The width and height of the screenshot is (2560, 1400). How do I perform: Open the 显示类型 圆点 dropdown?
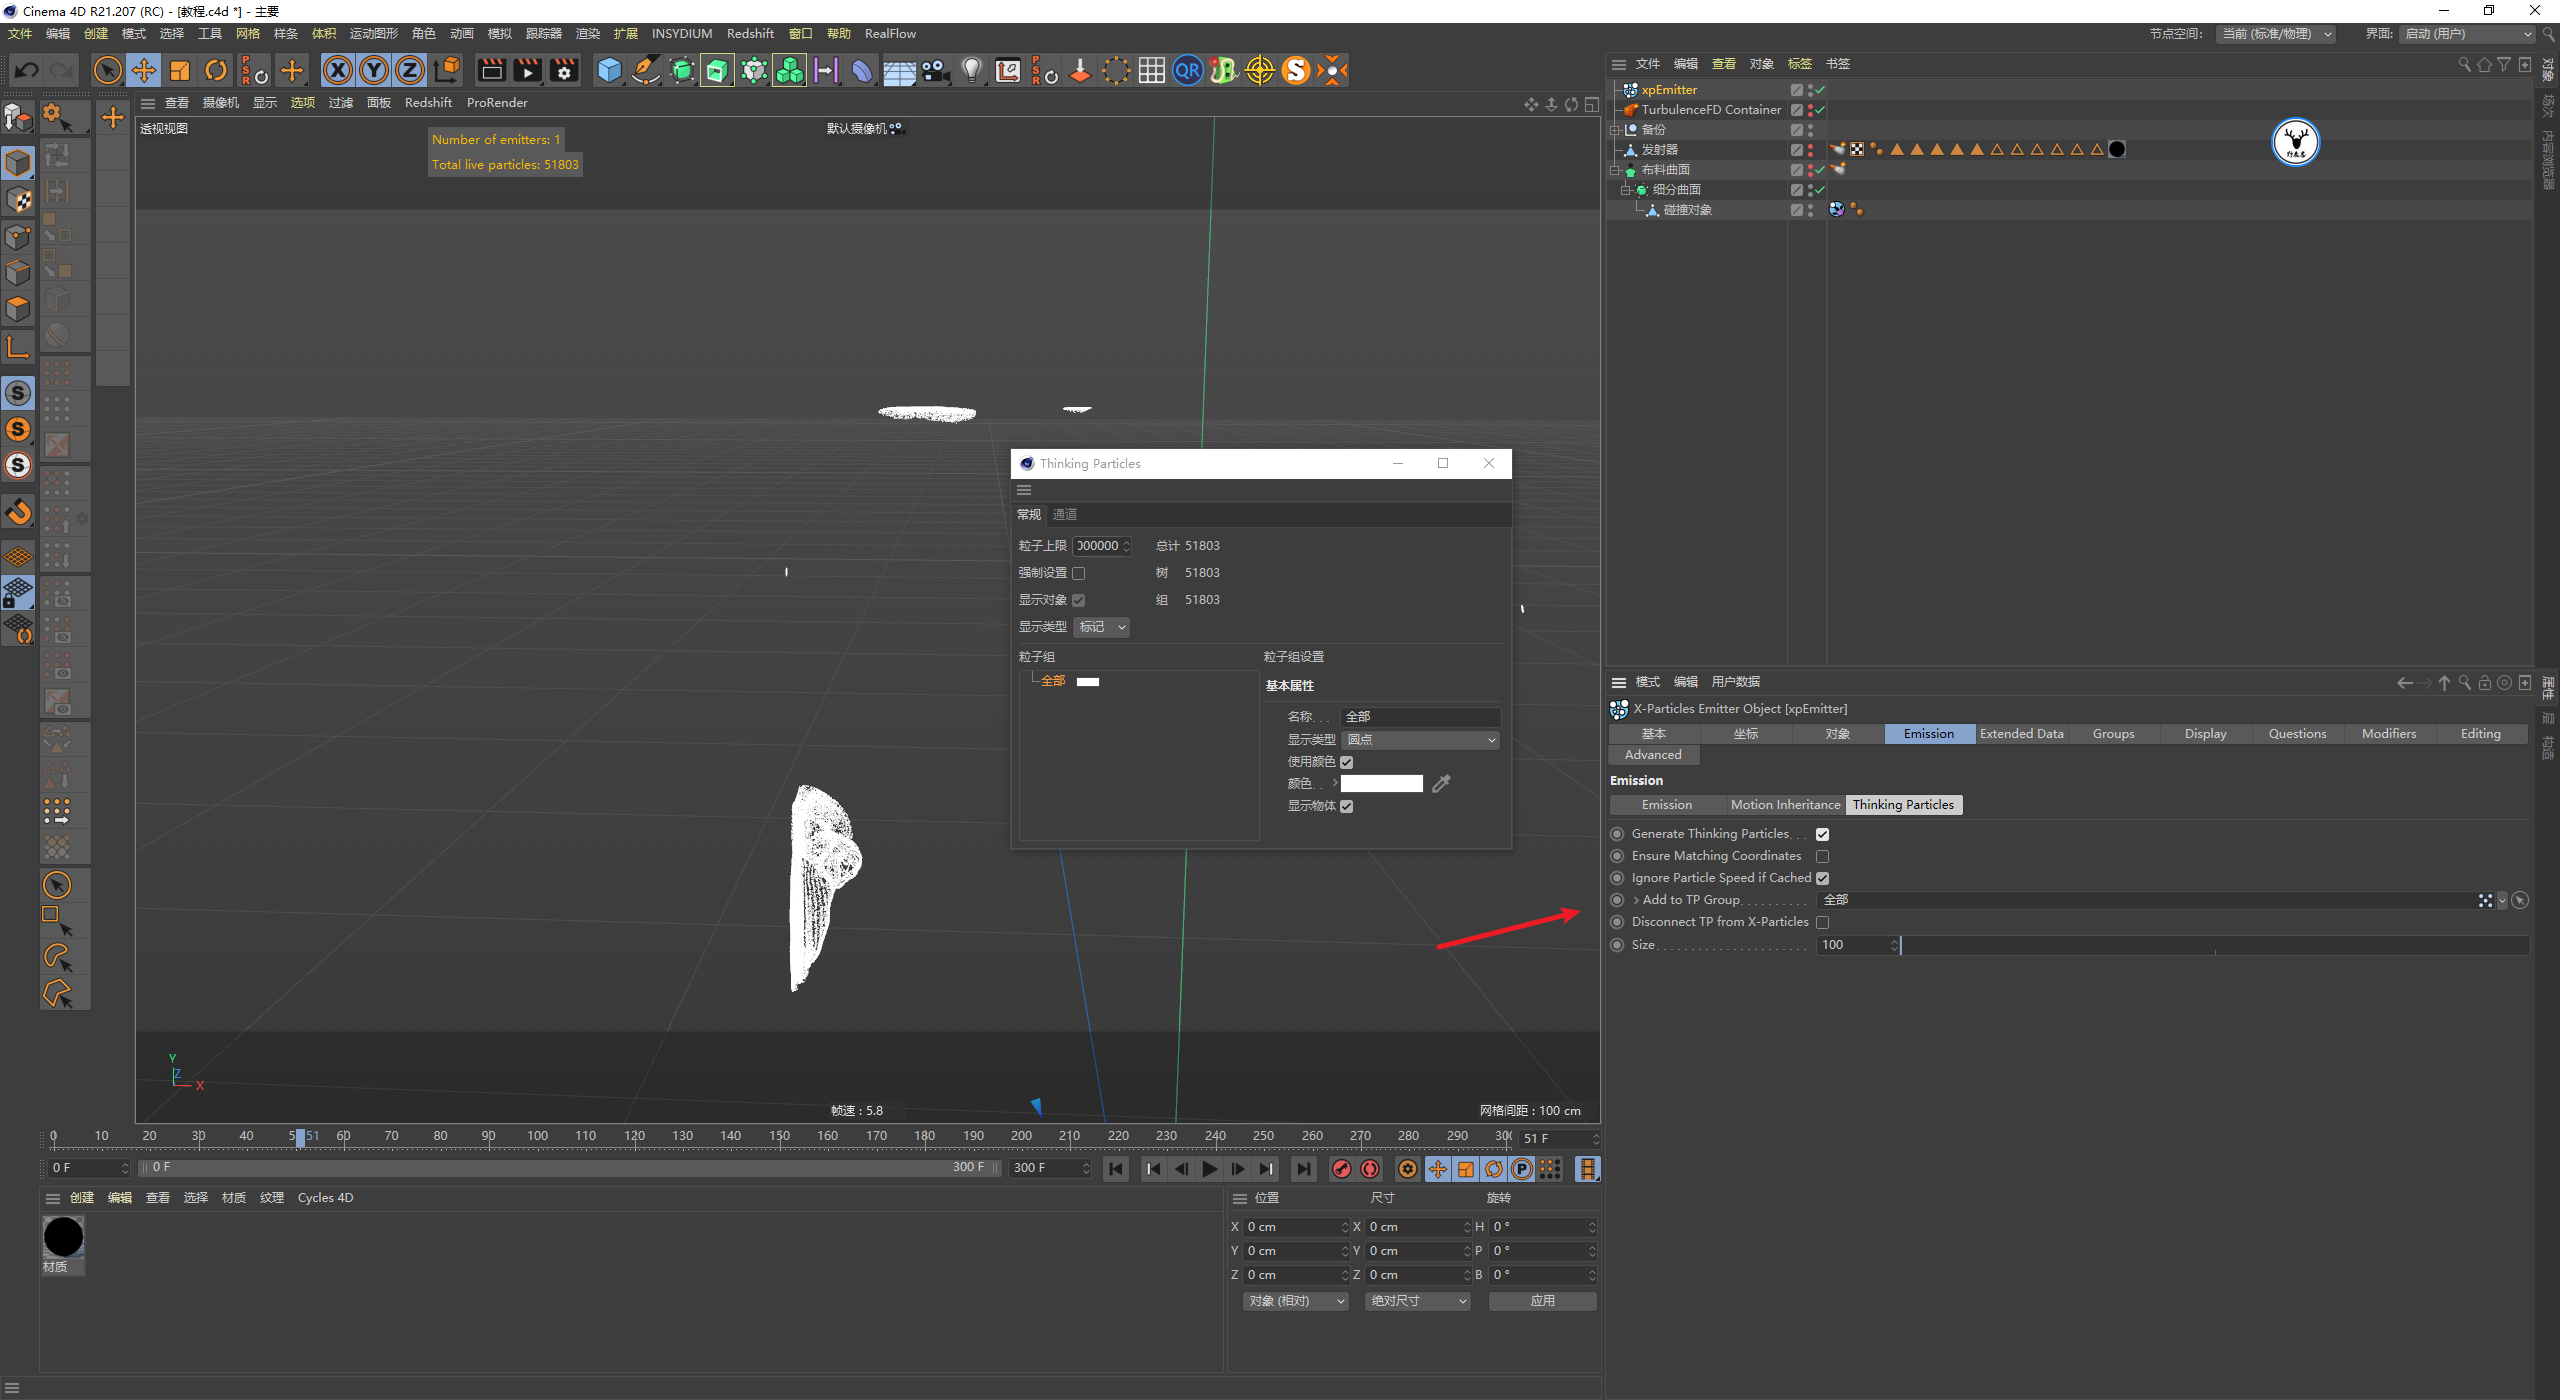click(x=1419, y=740)
